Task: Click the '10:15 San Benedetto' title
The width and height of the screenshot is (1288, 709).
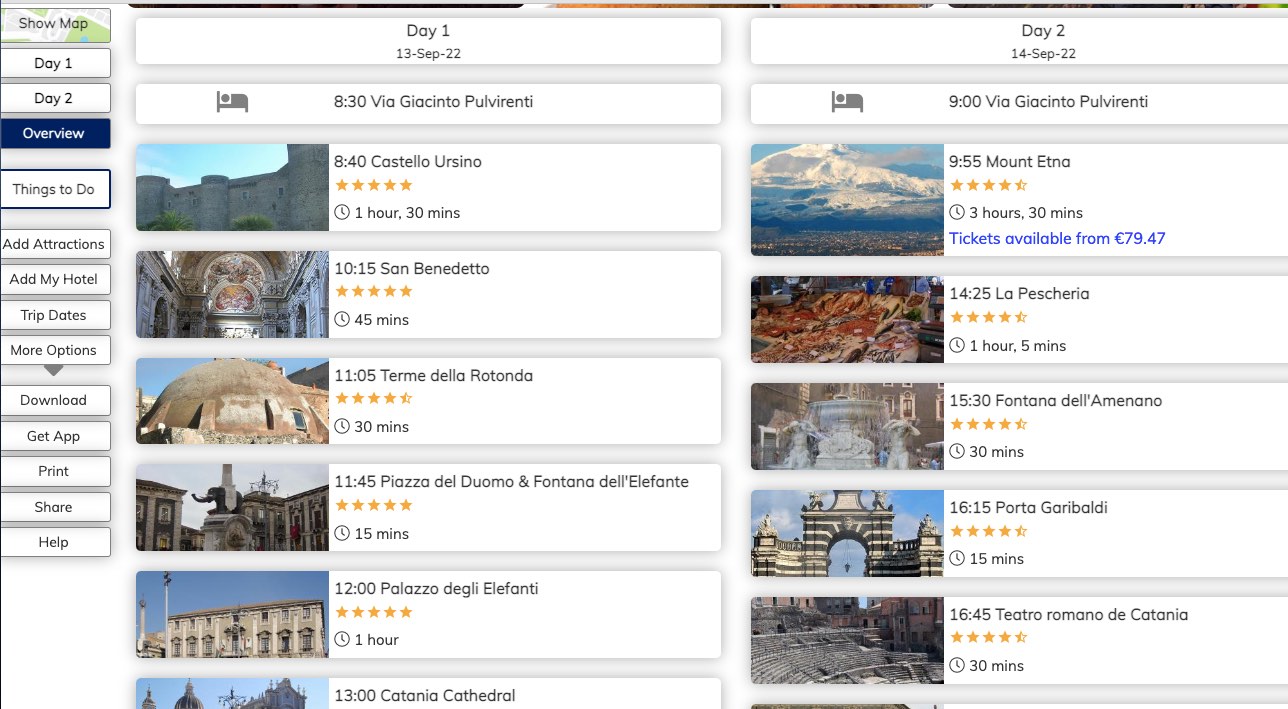Action: 412,269
